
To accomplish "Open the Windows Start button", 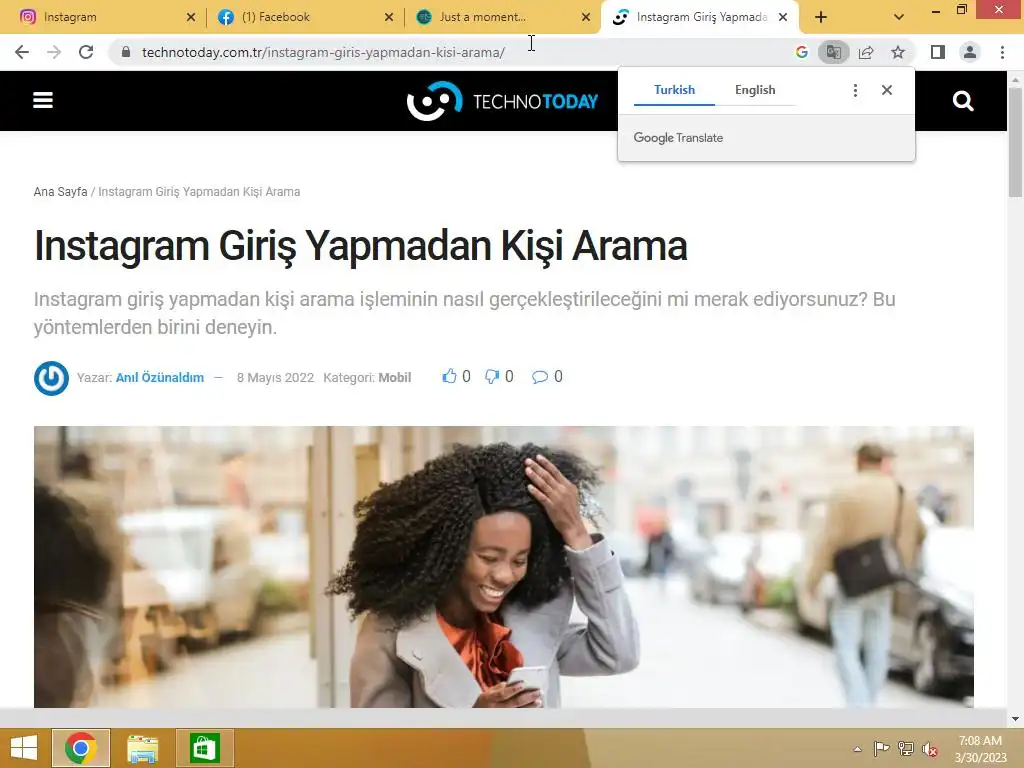I will click(x=24, y=748).
